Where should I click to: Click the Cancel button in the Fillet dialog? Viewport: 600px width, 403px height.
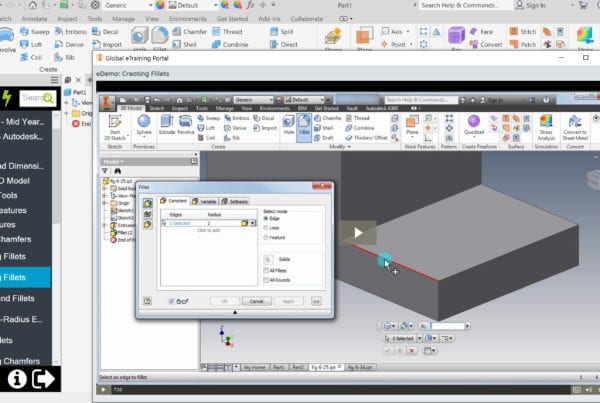click(x=256, y=300)
